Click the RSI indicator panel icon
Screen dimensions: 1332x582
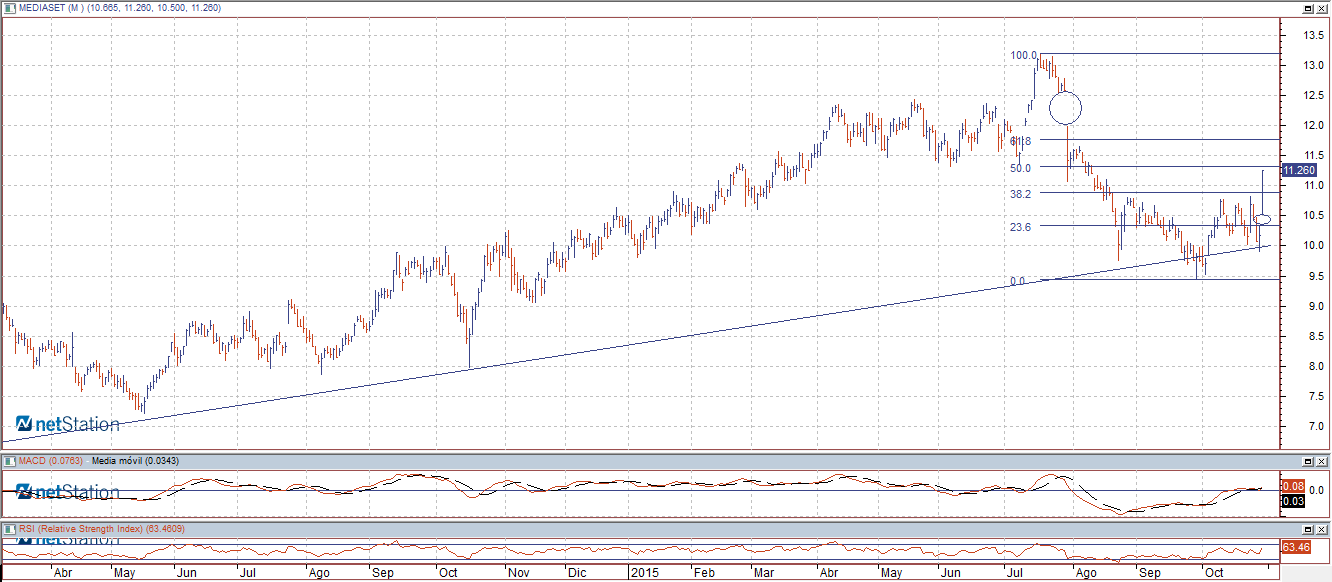click(9, 528)
